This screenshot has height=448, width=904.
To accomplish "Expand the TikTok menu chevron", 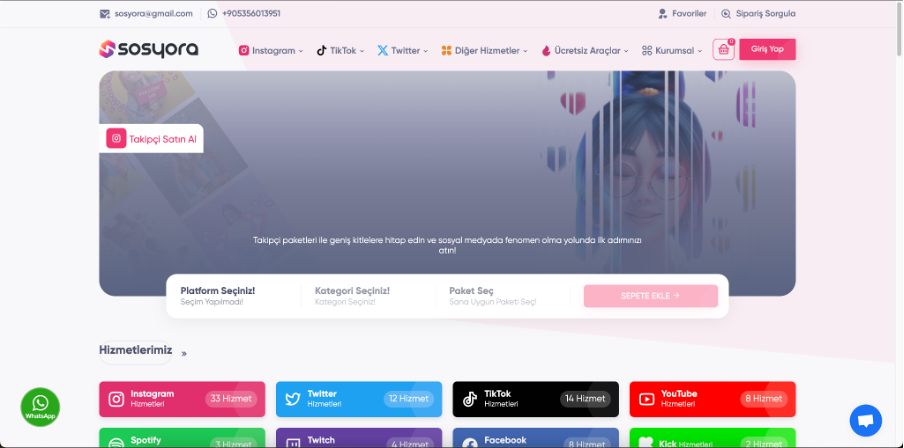I will [x=362, y=51].
